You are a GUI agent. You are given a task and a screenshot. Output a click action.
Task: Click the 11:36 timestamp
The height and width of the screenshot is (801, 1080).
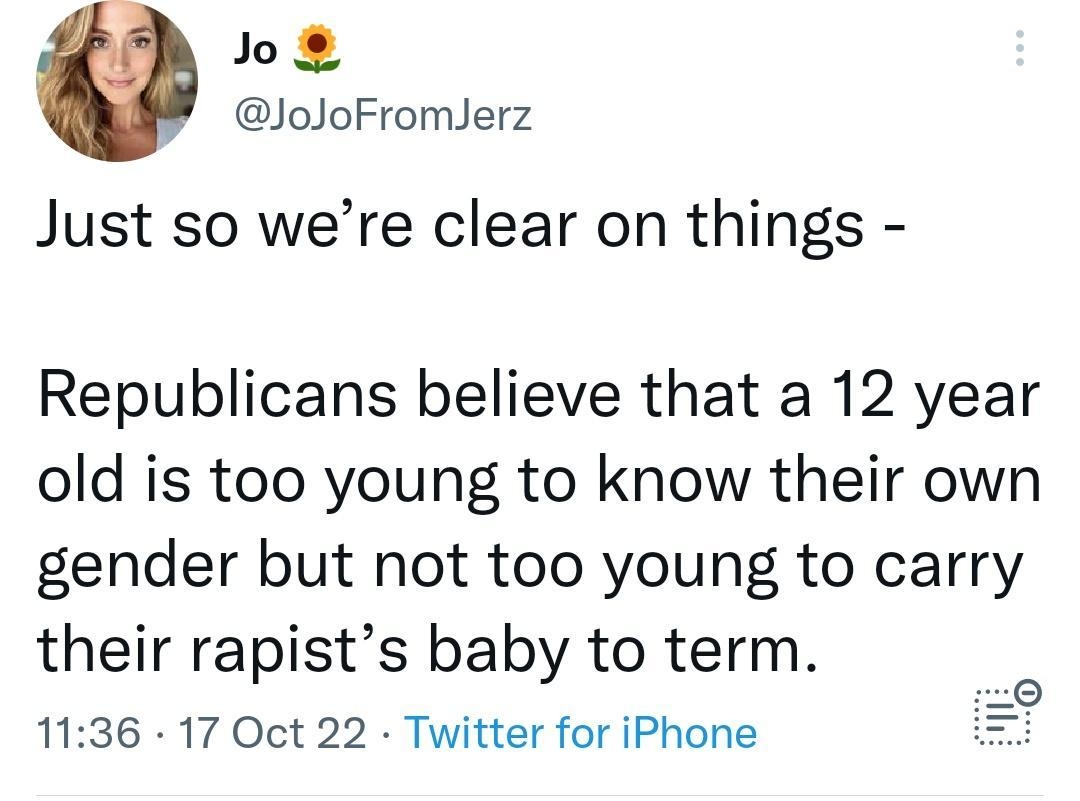[89, 733]
